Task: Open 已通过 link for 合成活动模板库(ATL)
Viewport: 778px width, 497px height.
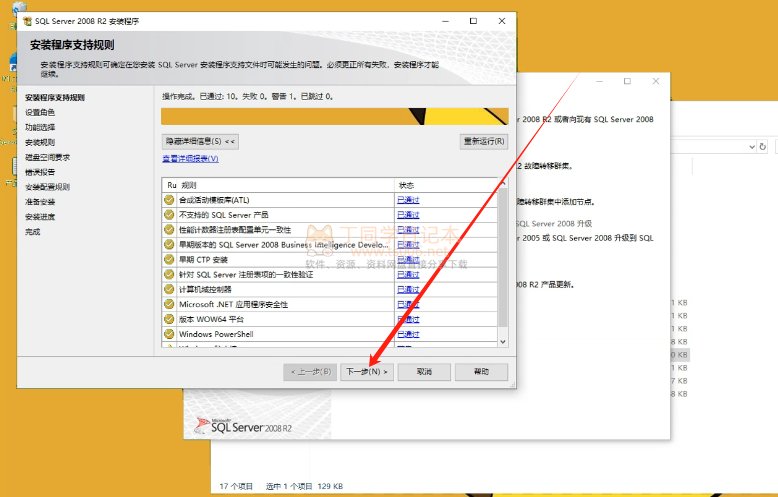Action: (408, 200)
